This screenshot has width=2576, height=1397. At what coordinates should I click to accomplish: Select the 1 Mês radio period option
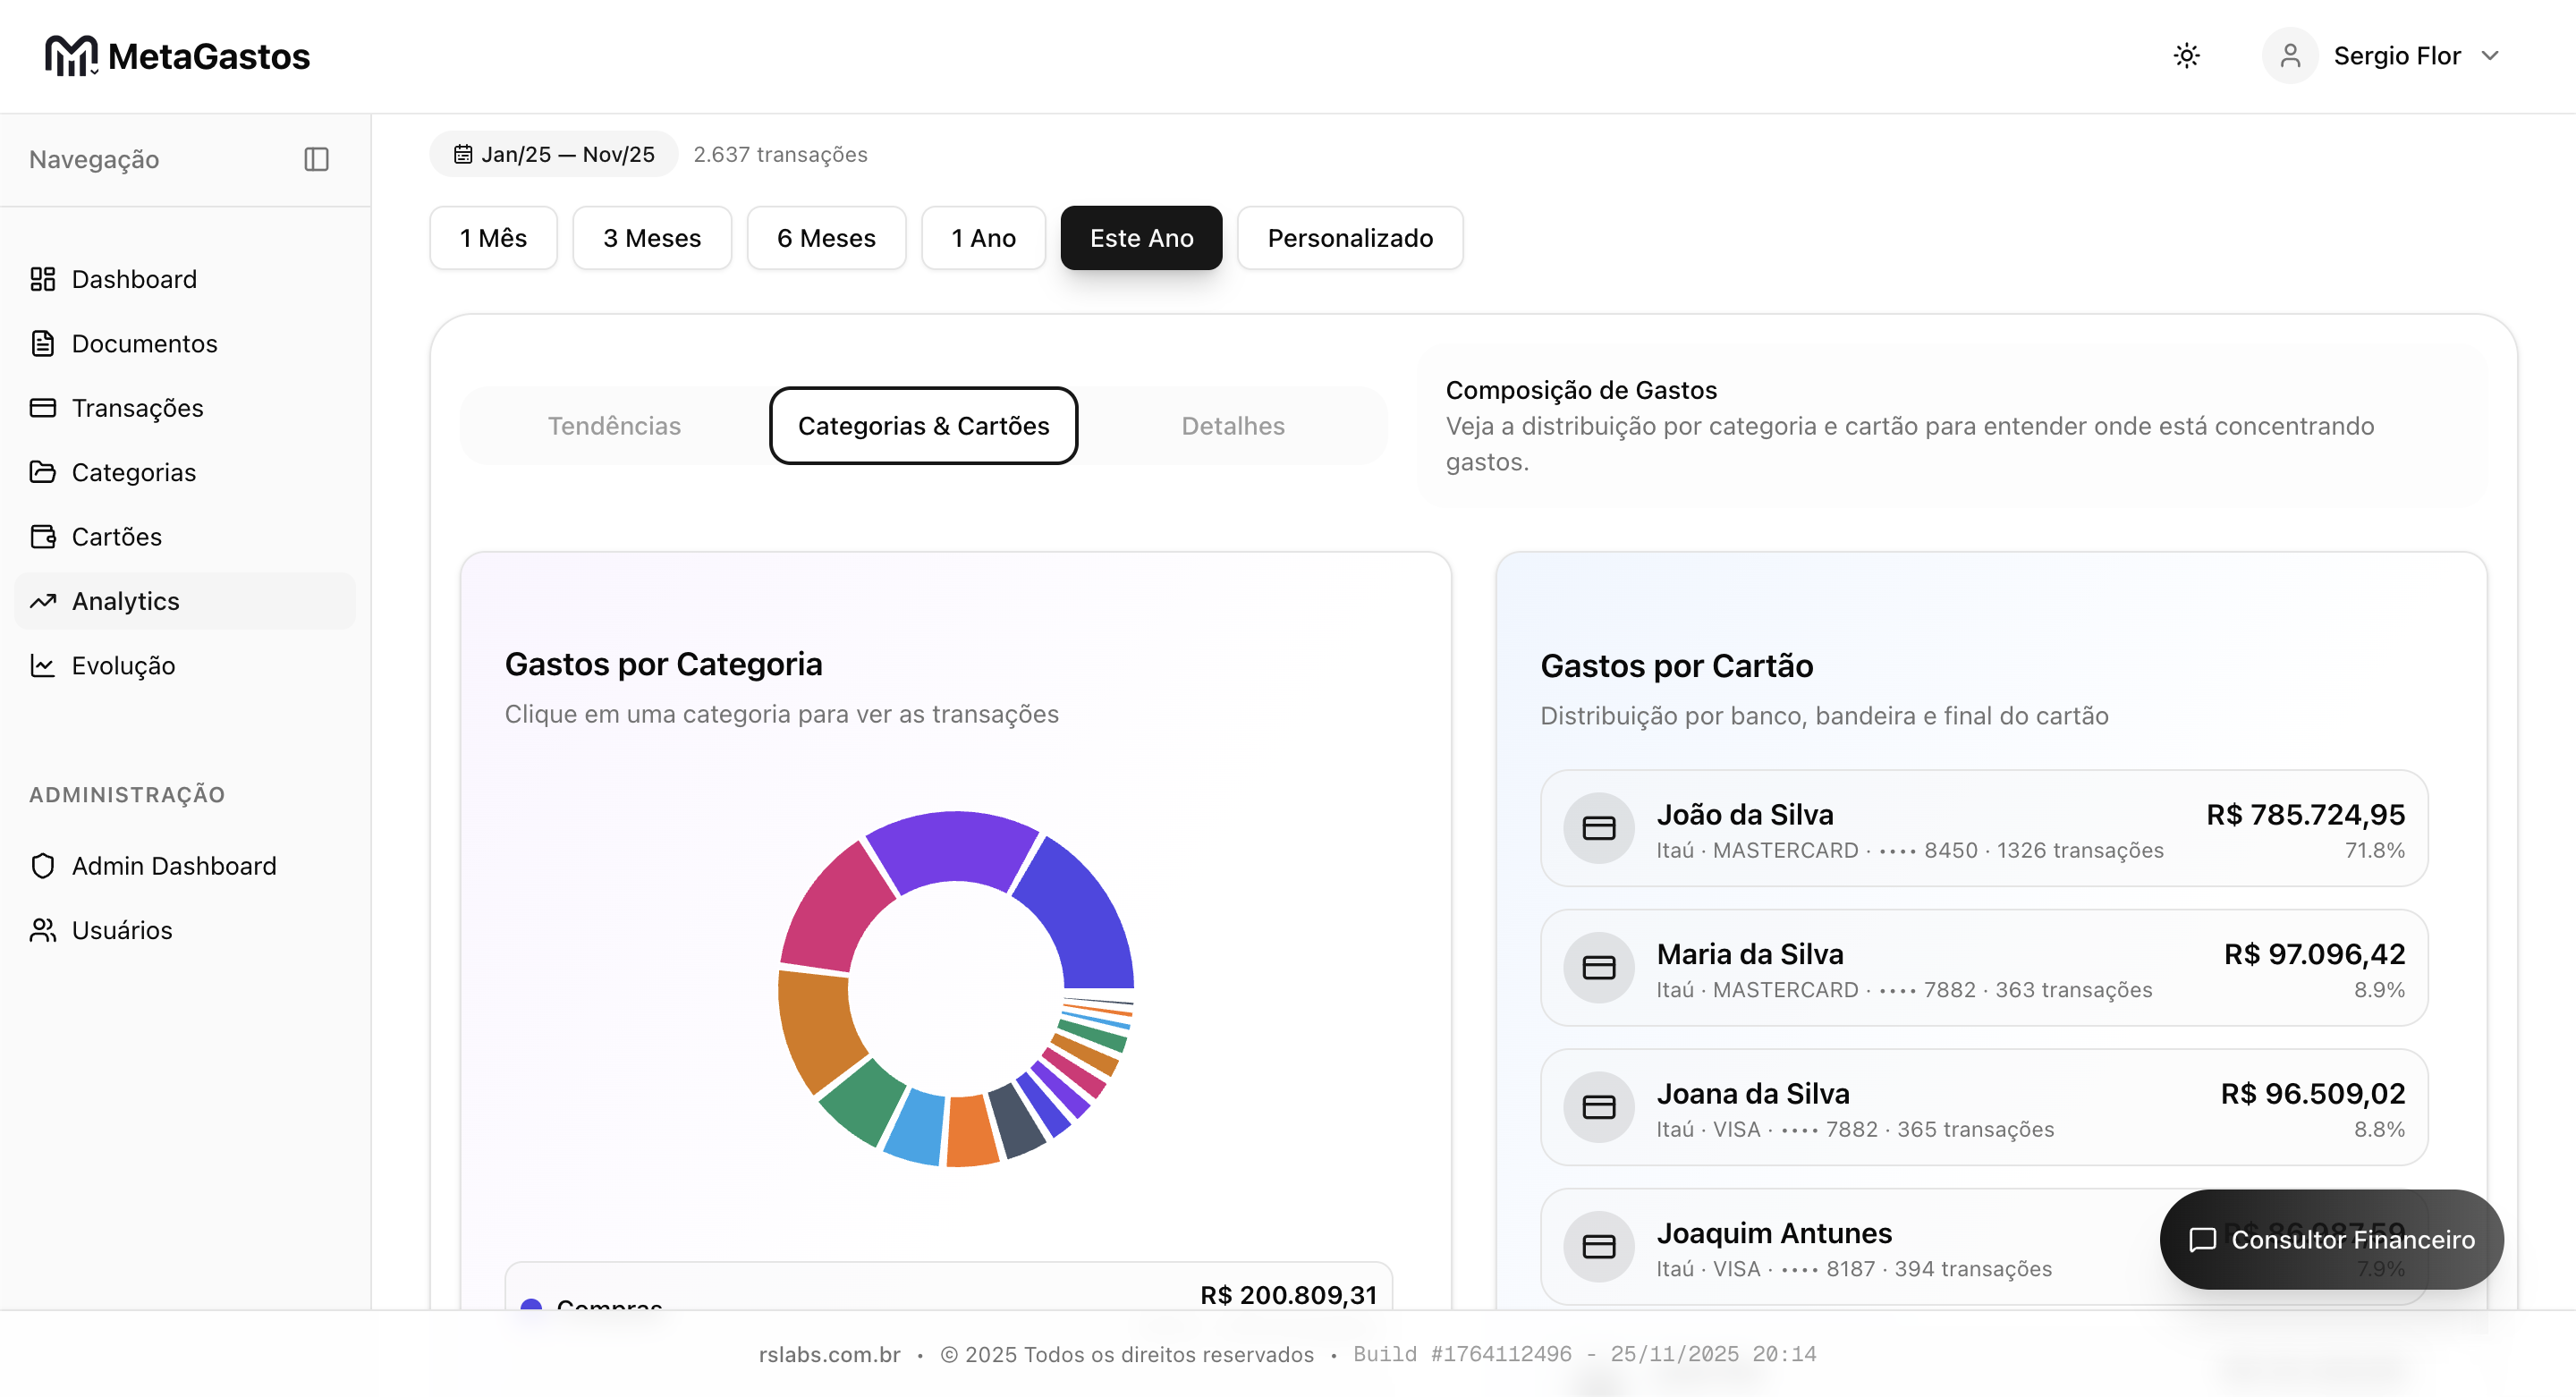[493, 238]
